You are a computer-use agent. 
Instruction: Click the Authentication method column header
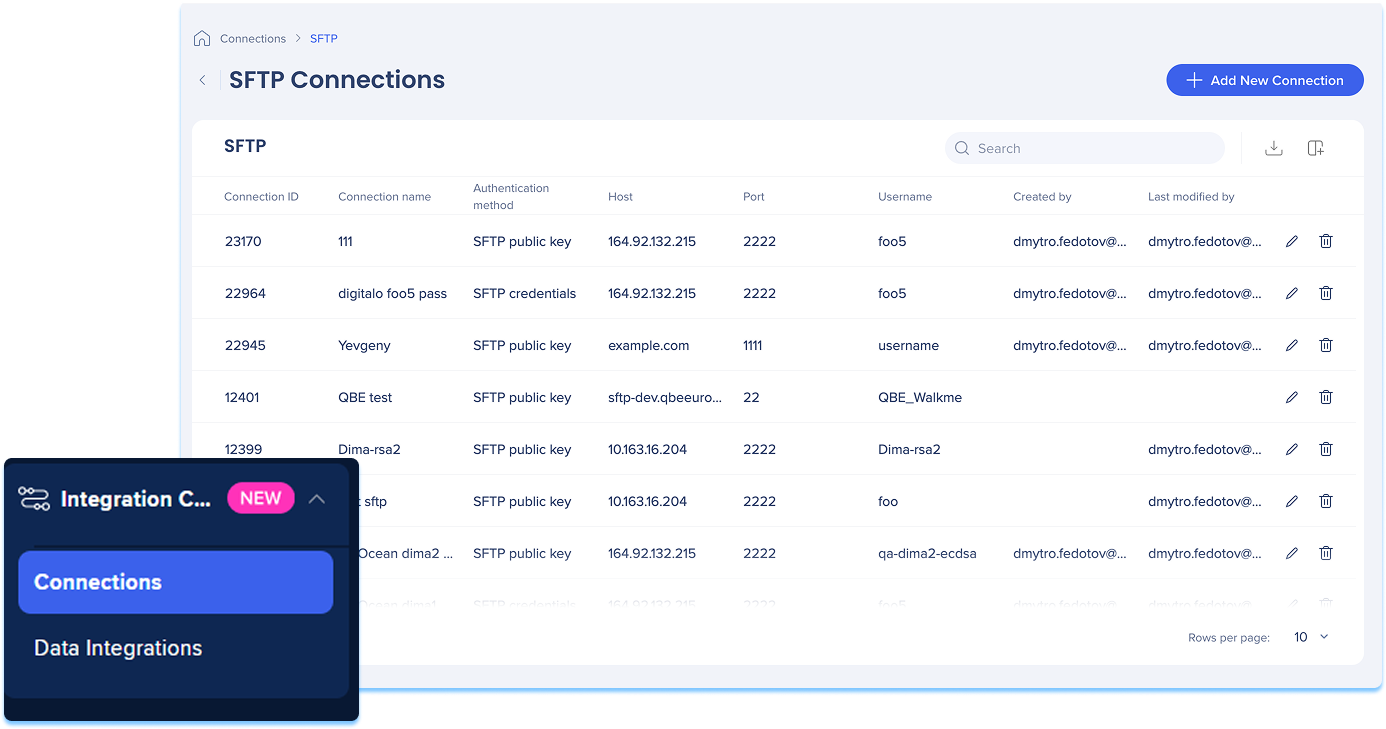(x=511, y=196)
